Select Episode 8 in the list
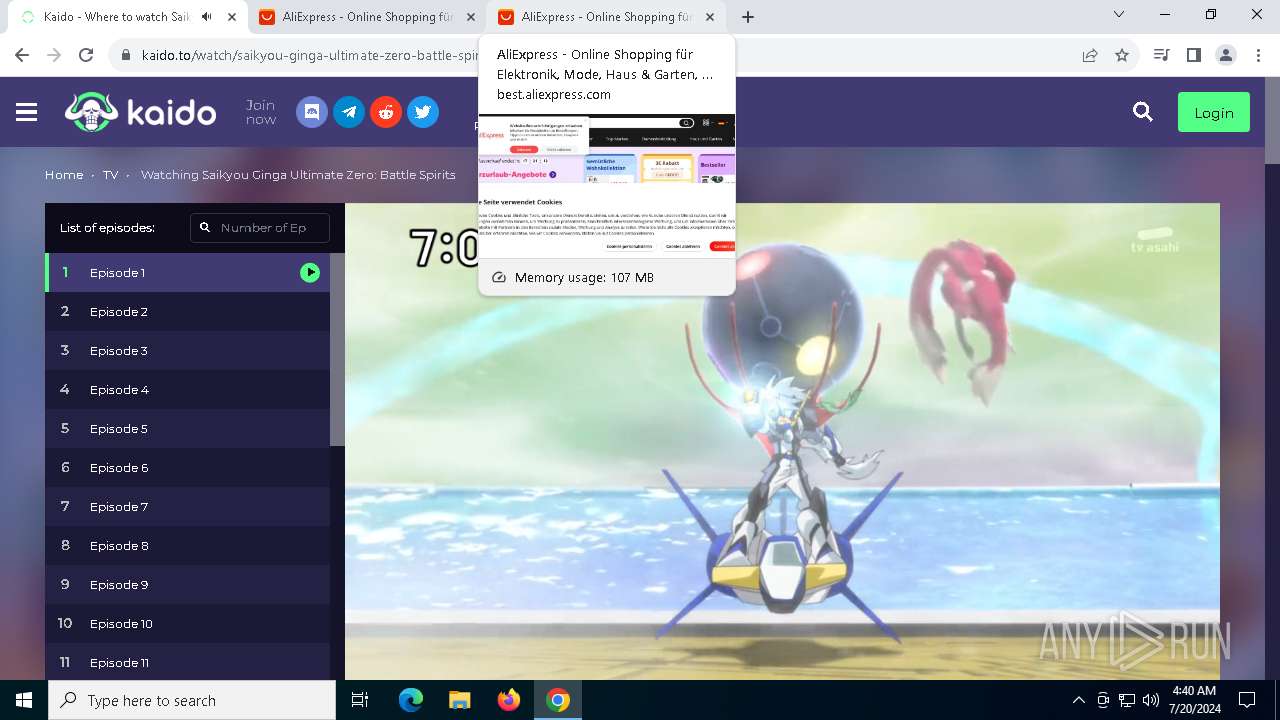Screen dimensions: 1280x720 coord(187,545)
